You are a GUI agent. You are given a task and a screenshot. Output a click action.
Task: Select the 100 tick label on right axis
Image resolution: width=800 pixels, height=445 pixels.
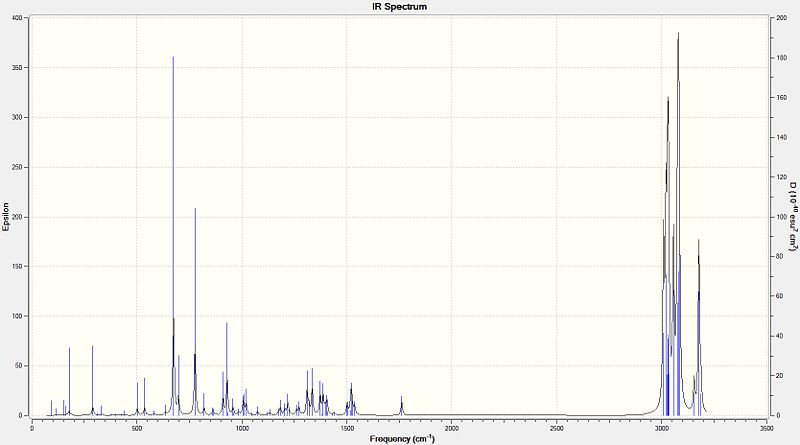pyautogui.click(x=781, y=217)
